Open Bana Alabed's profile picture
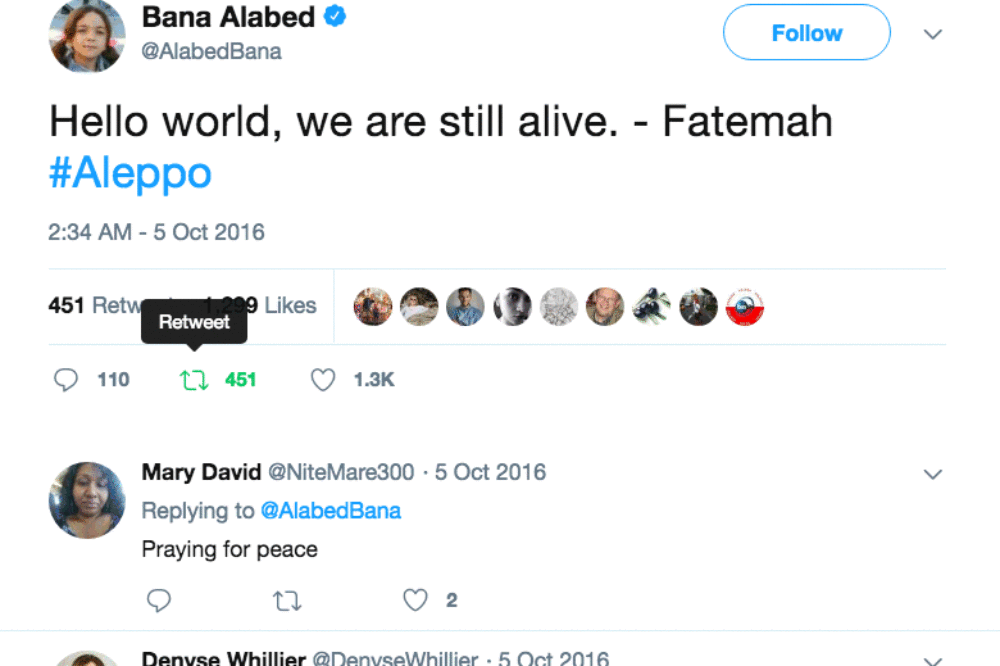This screenshot has width=1000, height=666. pos(87,35)
